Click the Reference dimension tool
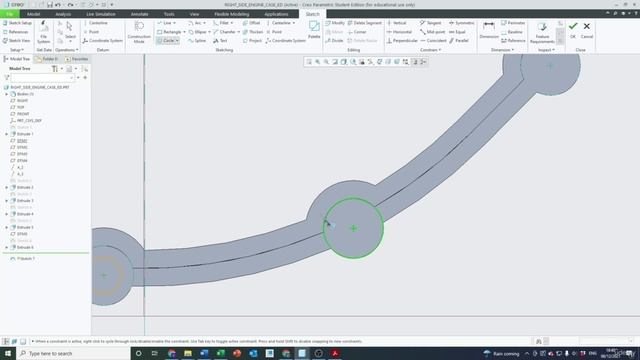640x360 pixels. point(513,41)
